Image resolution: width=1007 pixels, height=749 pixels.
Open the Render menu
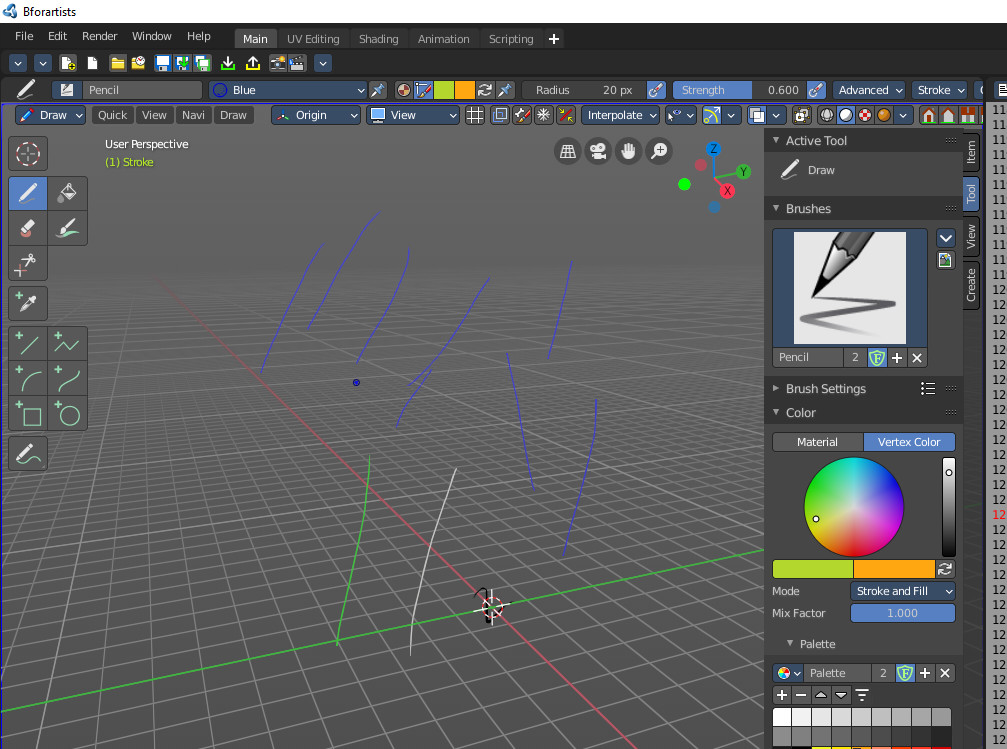tap(100, 36)
